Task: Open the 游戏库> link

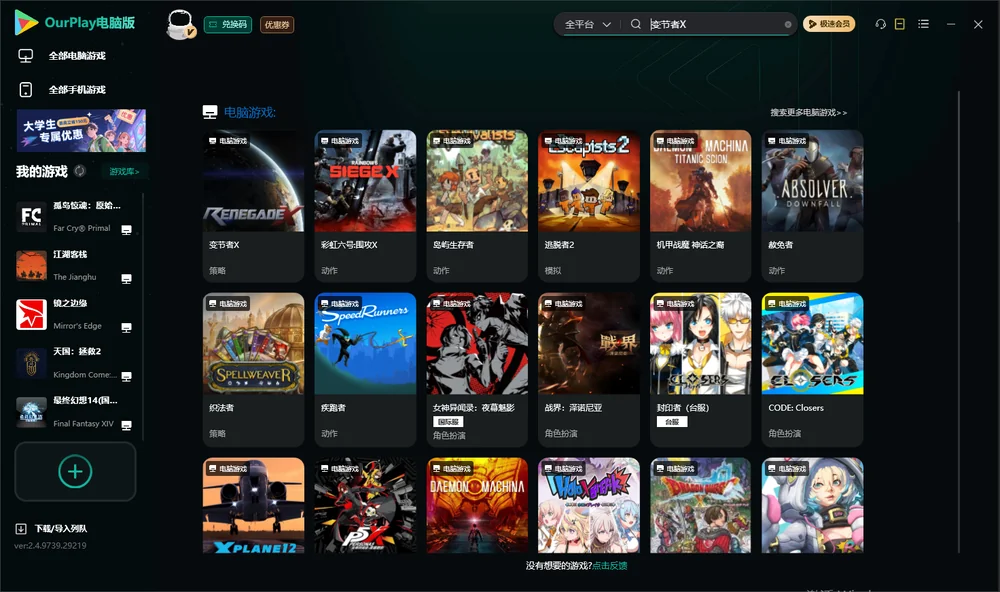Action: coord(124,171)
